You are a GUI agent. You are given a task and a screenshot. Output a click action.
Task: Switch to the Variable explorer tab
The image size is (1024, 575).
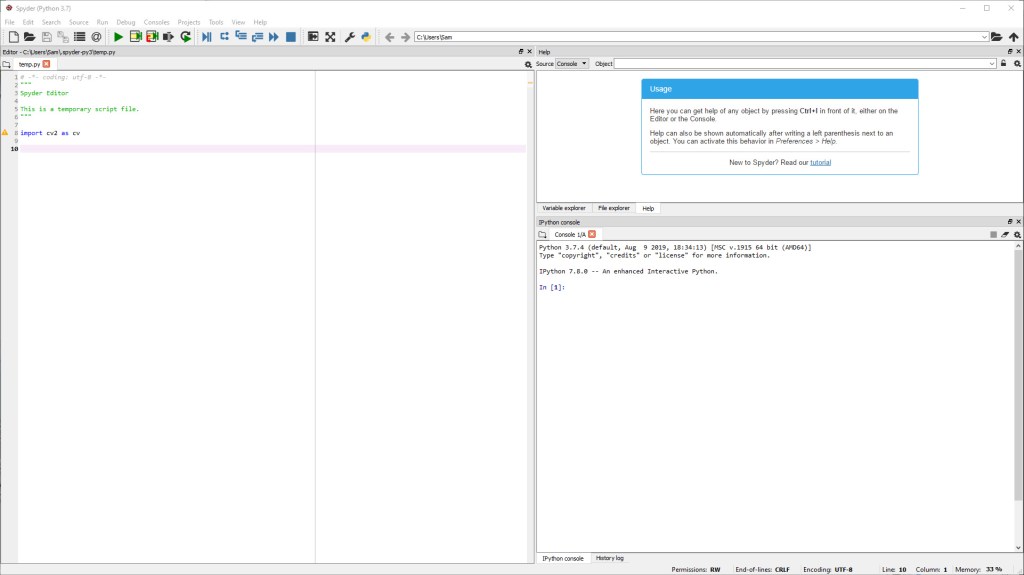tap(564, 208)
